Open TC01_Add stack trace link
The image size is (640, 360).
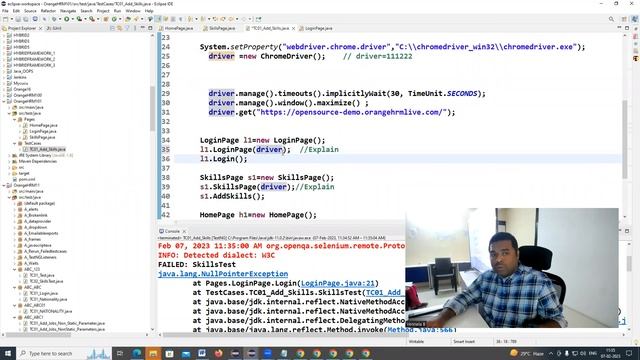(384, 293)
